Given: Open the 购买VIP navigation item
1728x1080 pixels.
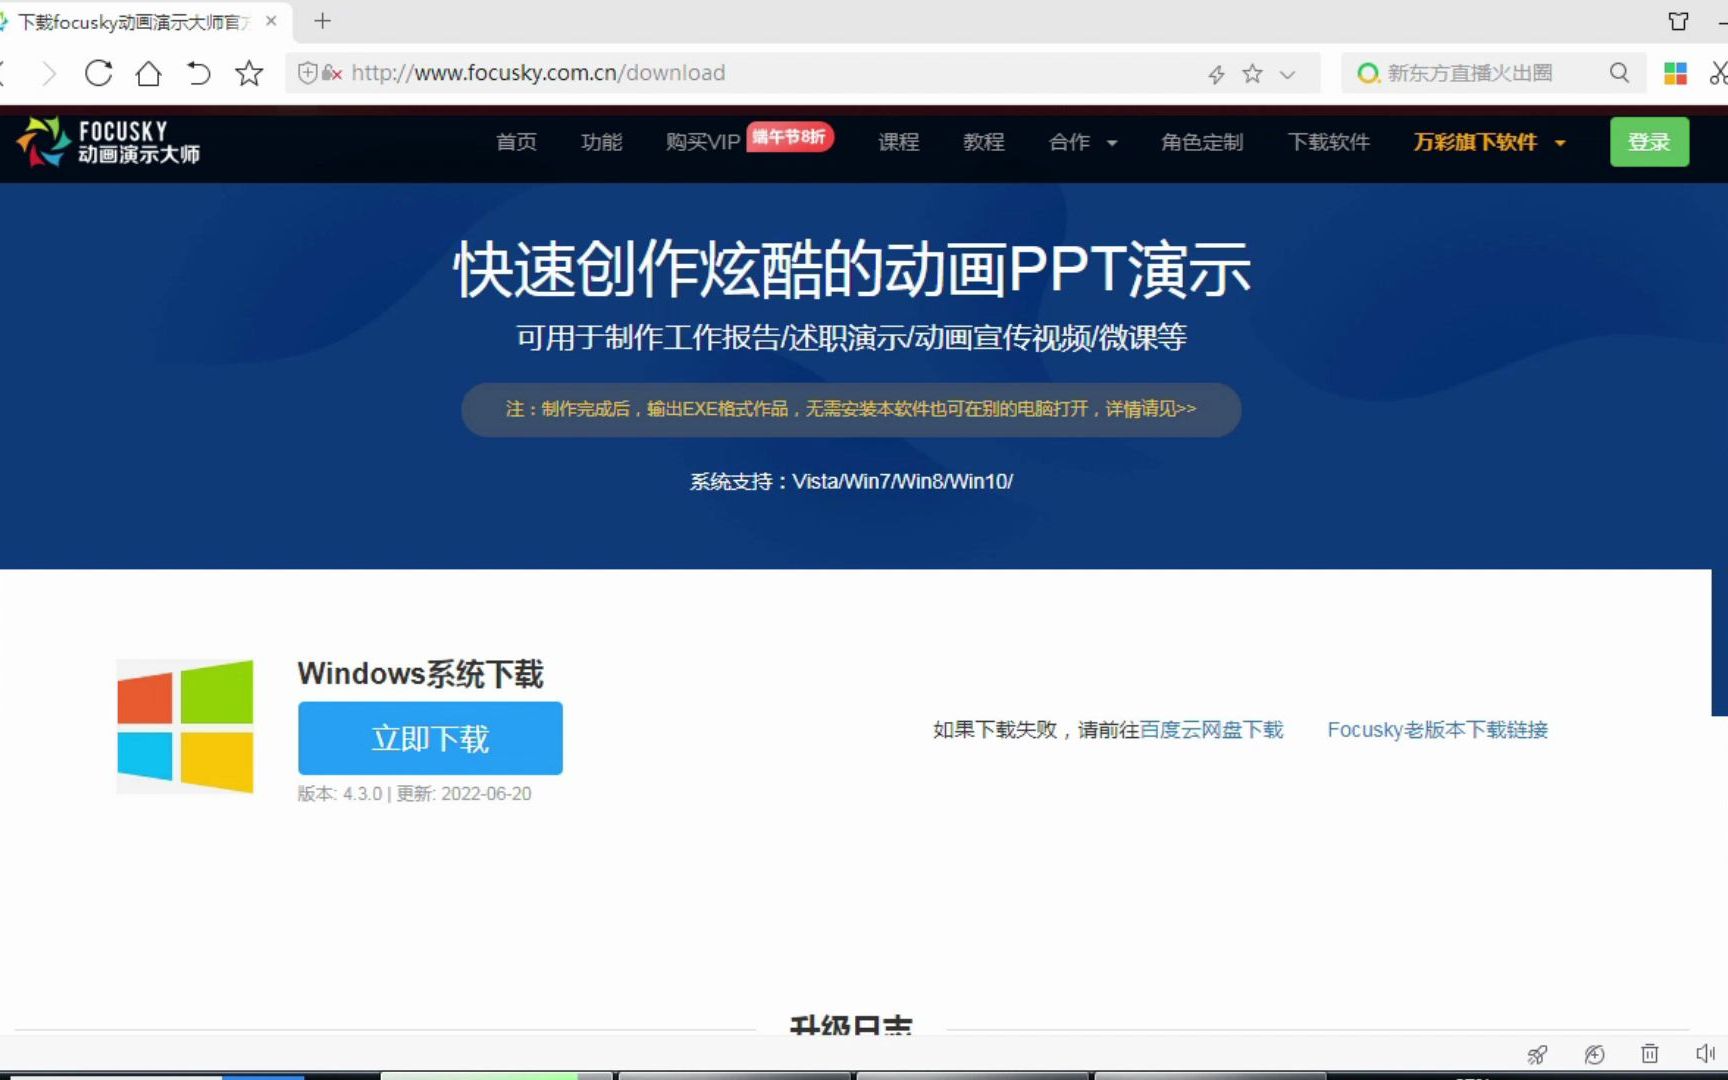Looking at the screenshot, I should click(x=703, y=142).
